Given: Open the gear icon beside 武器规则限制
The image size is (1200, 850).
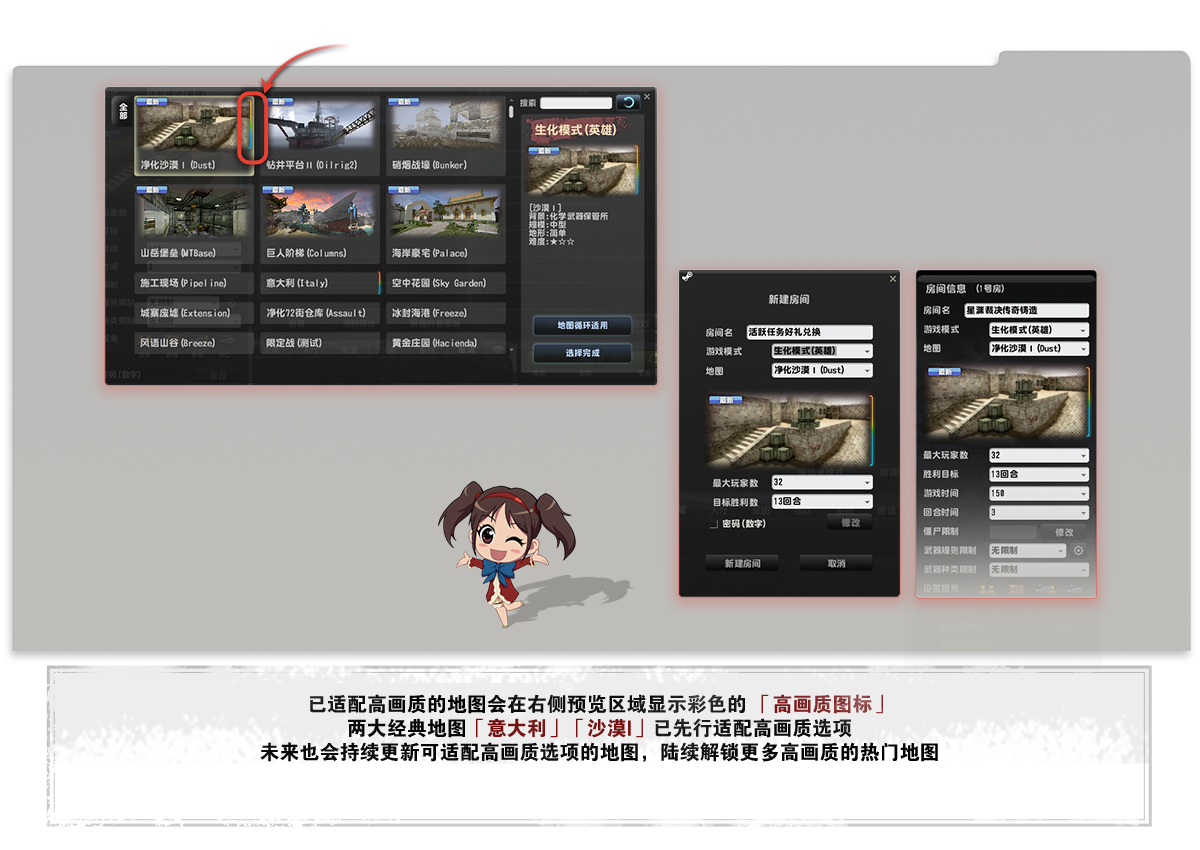Looking at the screenshot, I should (1079, 550).
